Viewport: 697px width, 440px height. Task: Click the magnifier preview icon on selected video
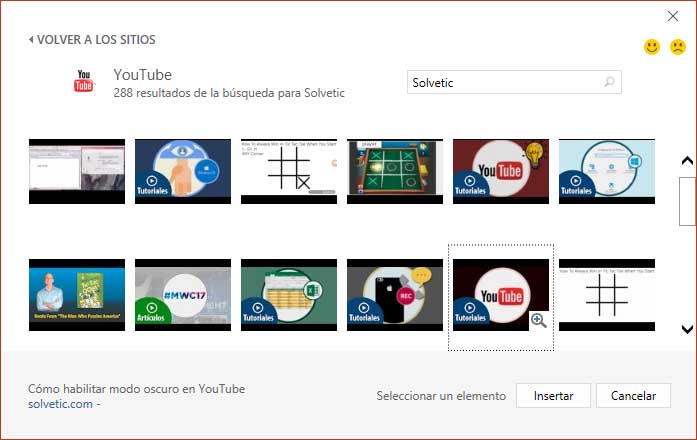539,320
